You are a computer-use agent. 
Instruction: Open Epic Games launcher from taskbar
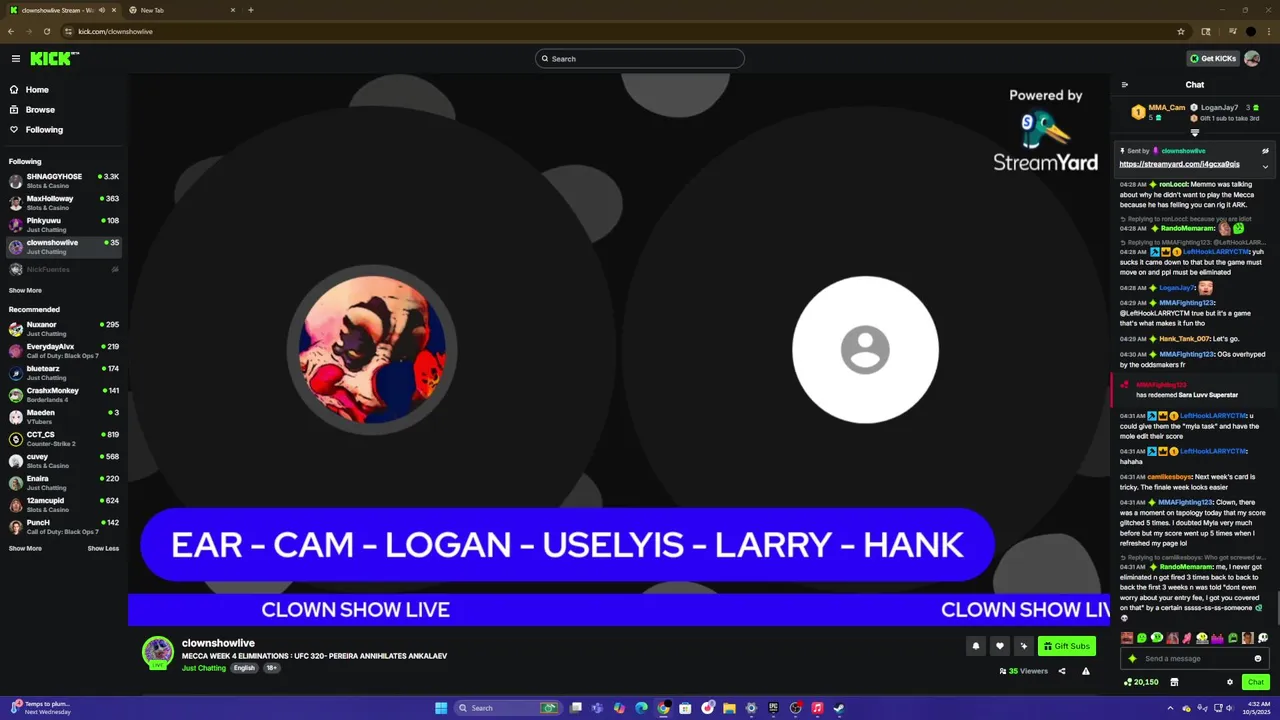tap(773, 708)
